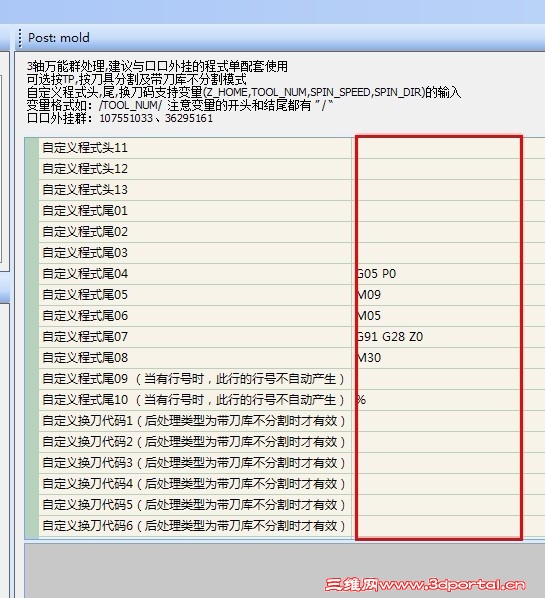Click the empty value field for 自定义程式头13

click(449, 190)
